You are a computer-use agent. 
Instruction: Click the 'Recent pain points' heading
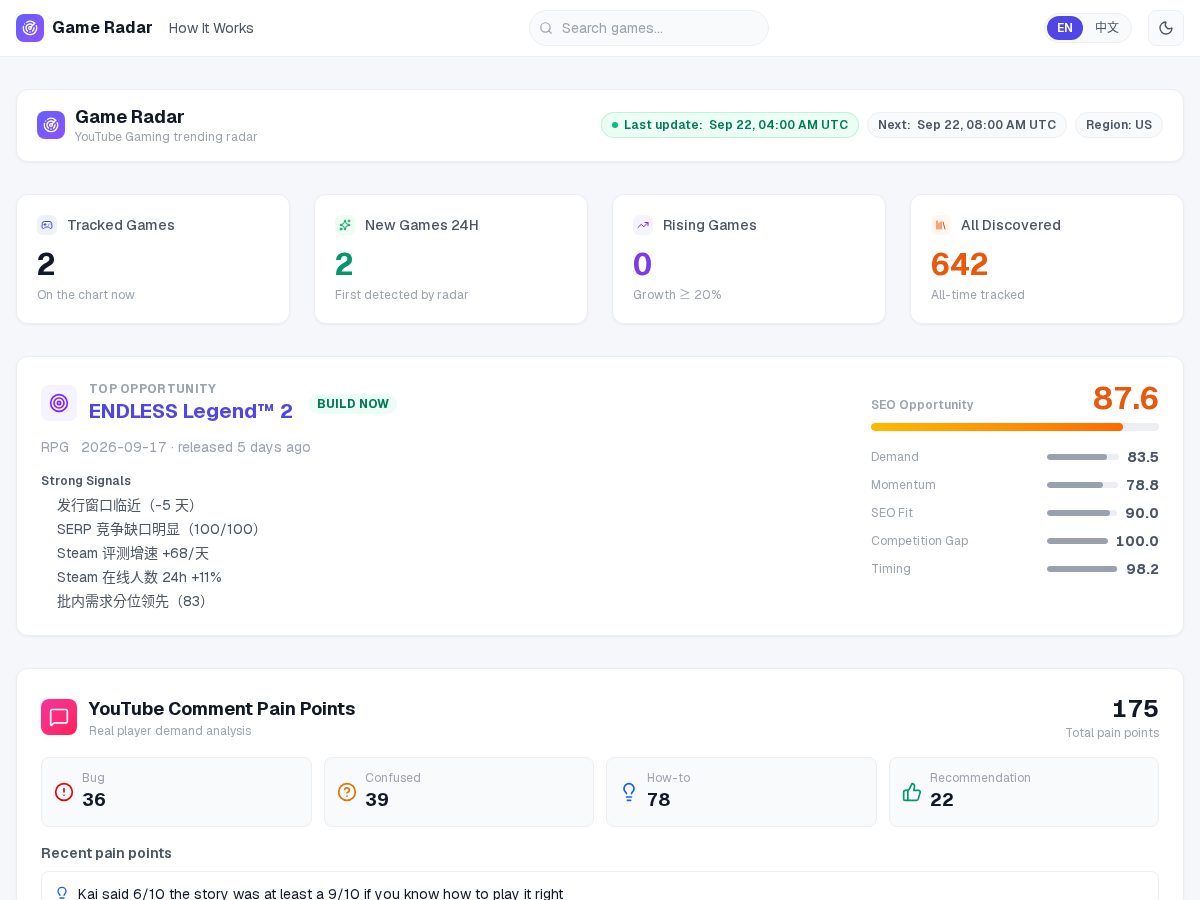[106, 853]
